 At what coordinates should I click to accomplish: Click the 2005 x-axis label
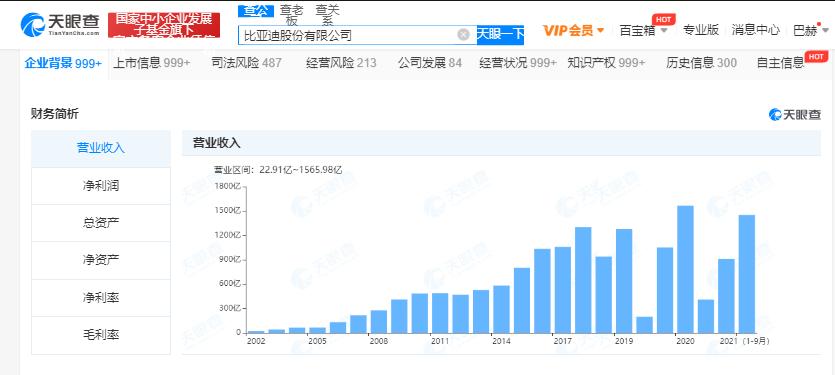[x=317, y=340]
